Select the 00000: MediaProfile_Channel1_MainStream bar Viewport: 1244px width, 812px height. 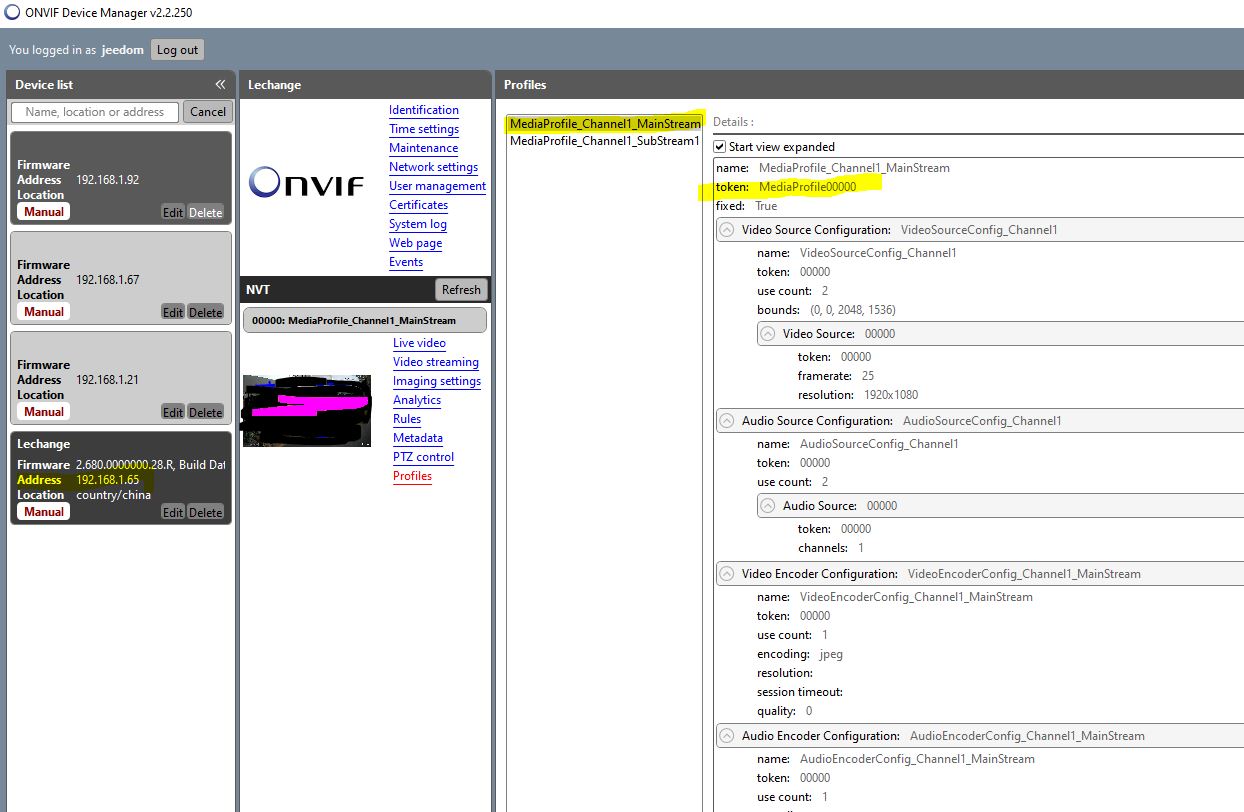click(x=365, y=321)
